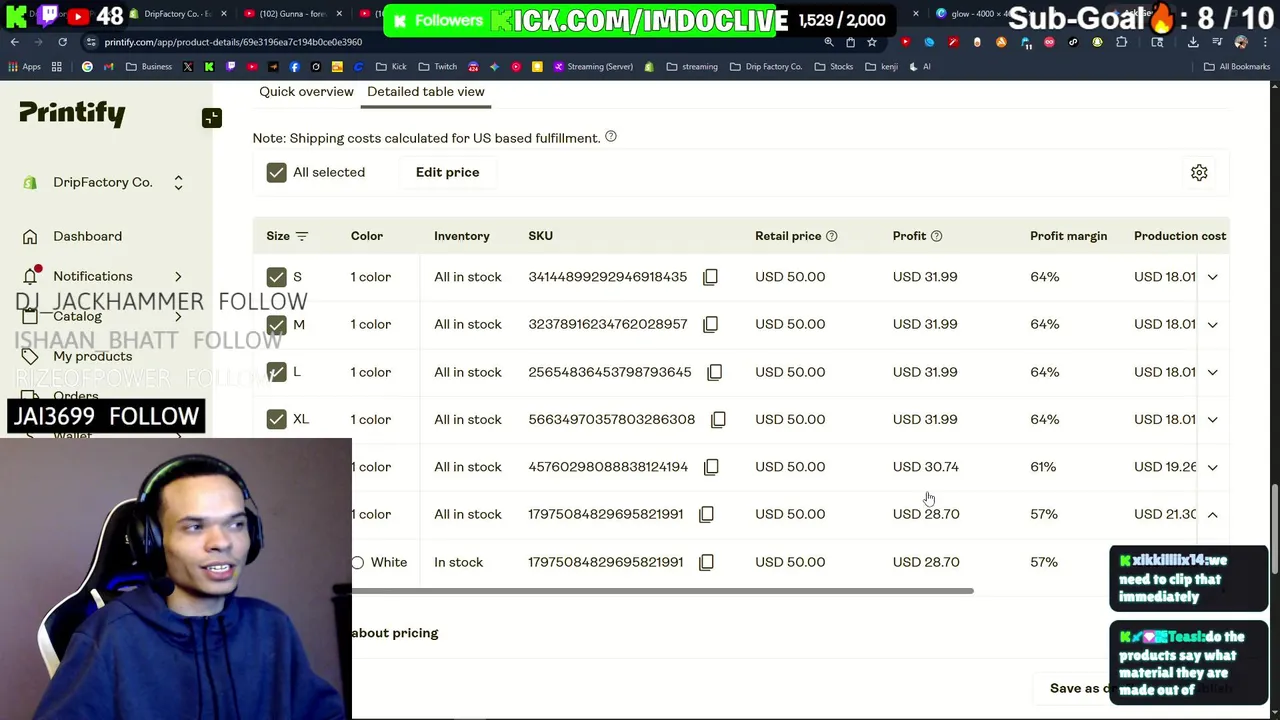Zoom page magnifier icon in address bar

pos(828,42)
